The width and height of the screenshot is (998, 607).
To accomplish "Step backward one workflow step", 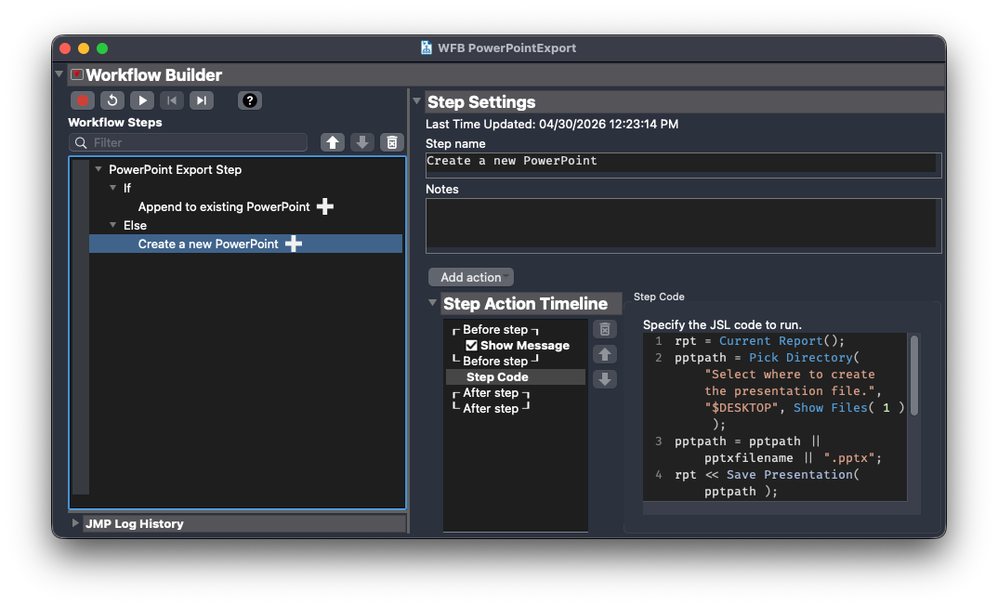I will [x=172, y=101].
